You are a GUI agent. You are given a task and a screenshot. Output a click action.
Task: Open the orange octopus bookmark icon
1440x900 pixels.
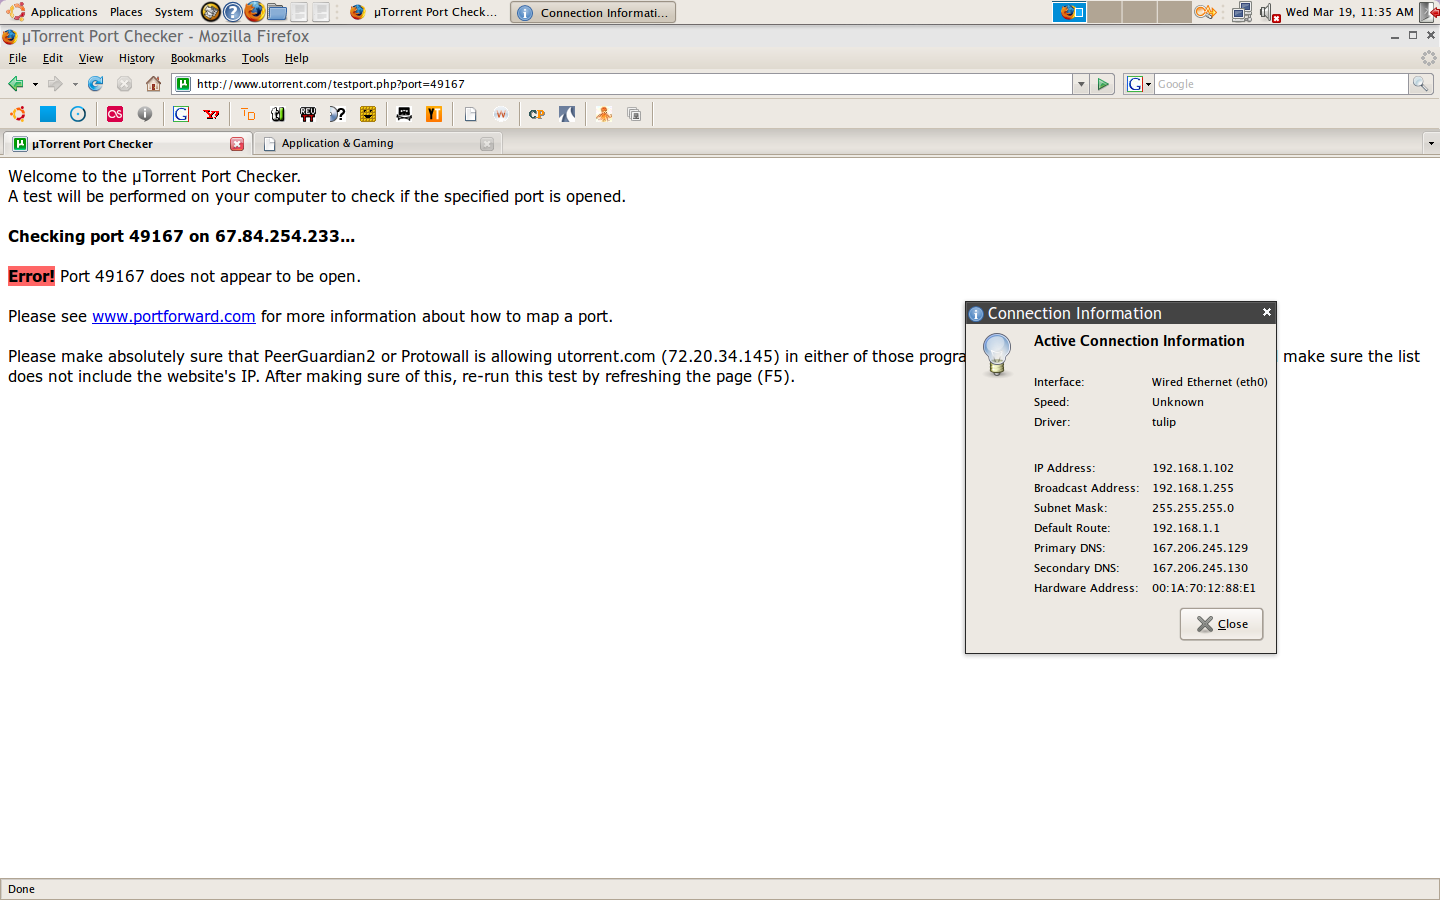[x=604, y=114]
